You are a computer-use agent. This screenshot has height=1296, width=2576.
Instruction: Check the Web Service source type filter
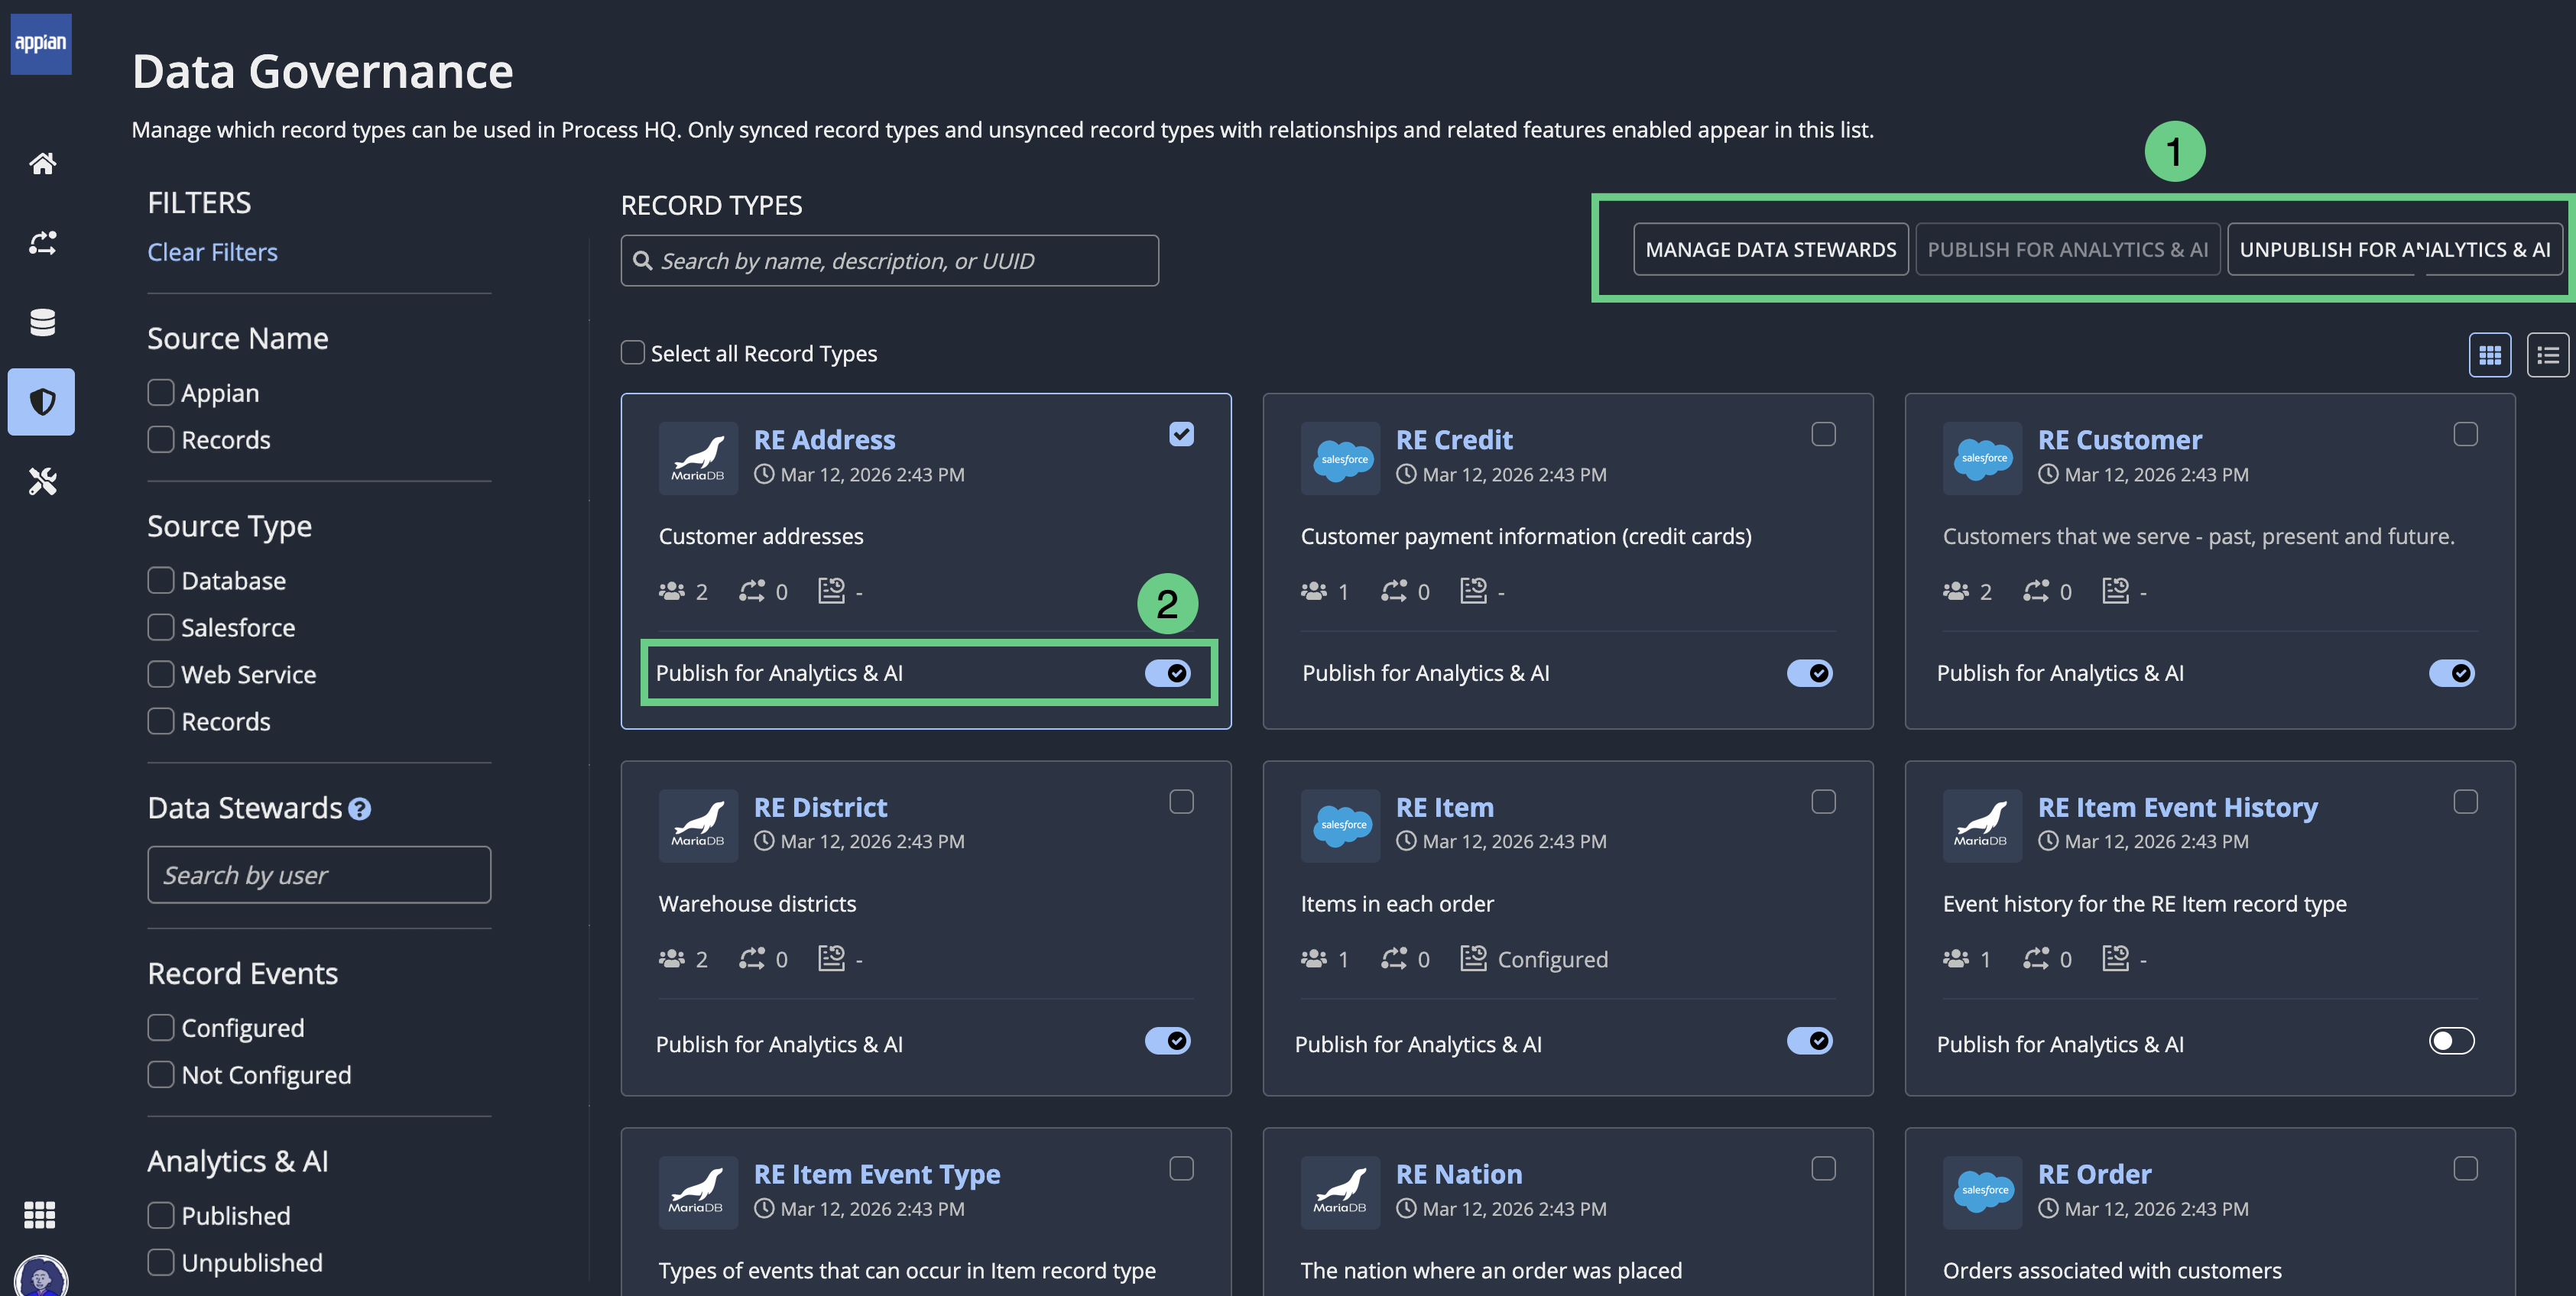pos(161,674)
